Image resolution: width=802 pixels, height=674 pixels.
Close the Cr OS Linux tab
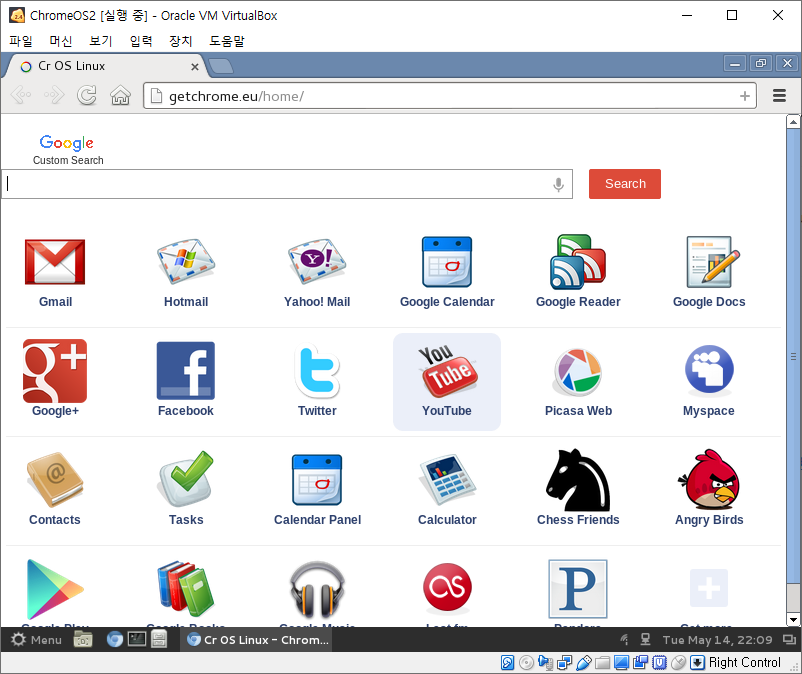pos(195,67)
